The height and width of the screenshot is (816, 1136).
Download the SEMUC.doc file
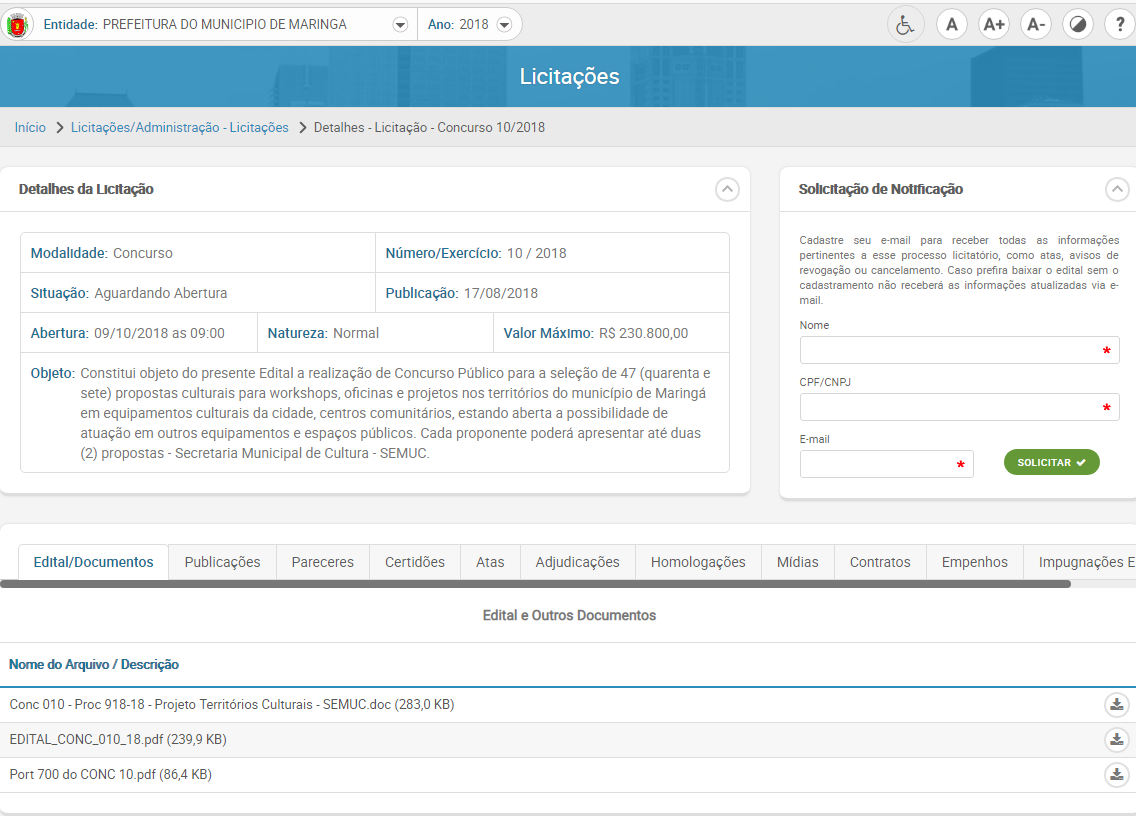point(1116,705)
